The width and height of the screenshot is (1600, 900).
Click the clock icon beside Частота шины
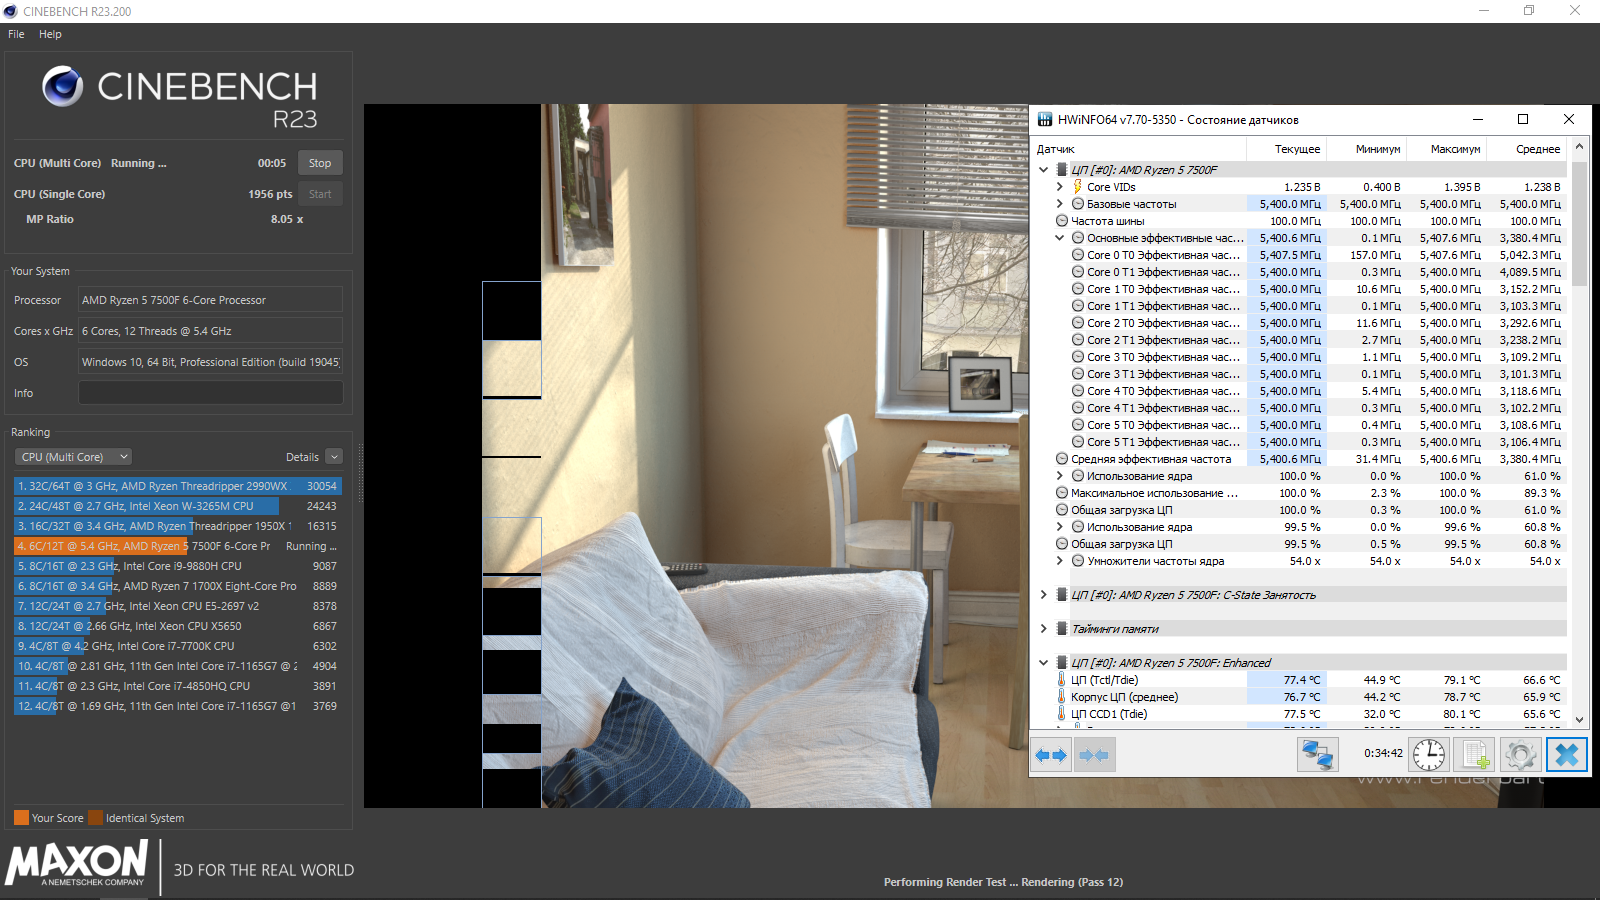point(1062,221)
